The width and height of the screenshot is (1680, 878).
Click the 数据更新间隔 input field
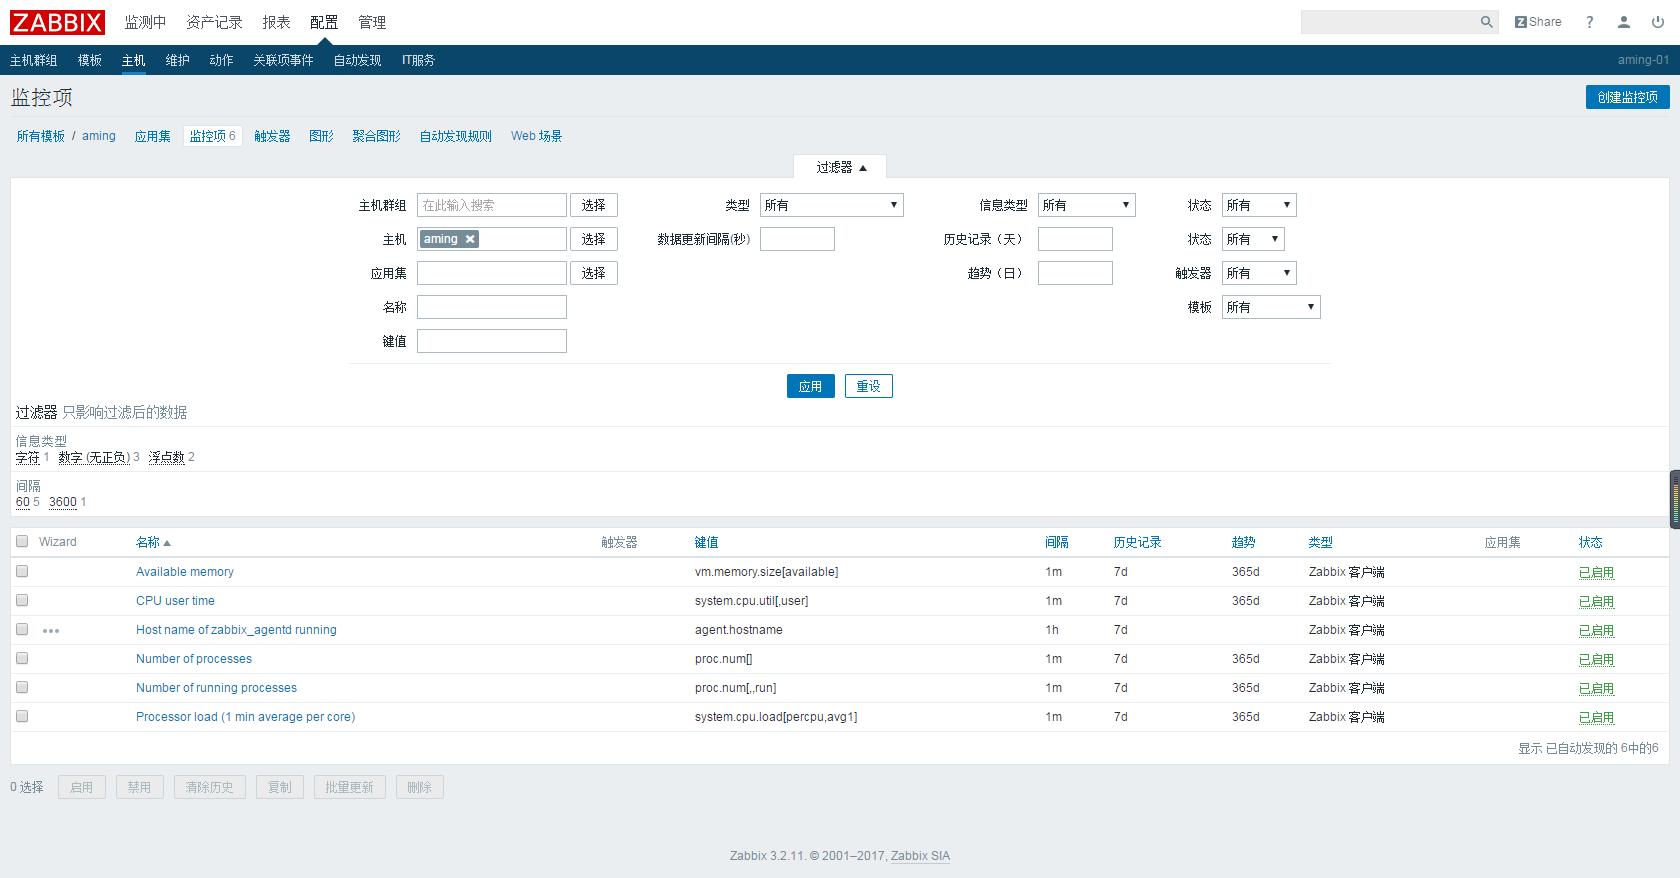[x=797, y=239]
